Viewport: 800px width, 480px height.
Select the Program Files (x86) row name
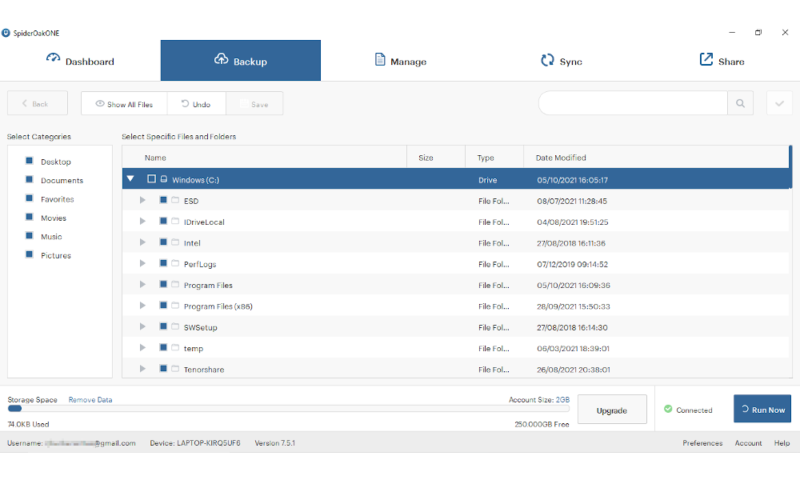point(218,307)
